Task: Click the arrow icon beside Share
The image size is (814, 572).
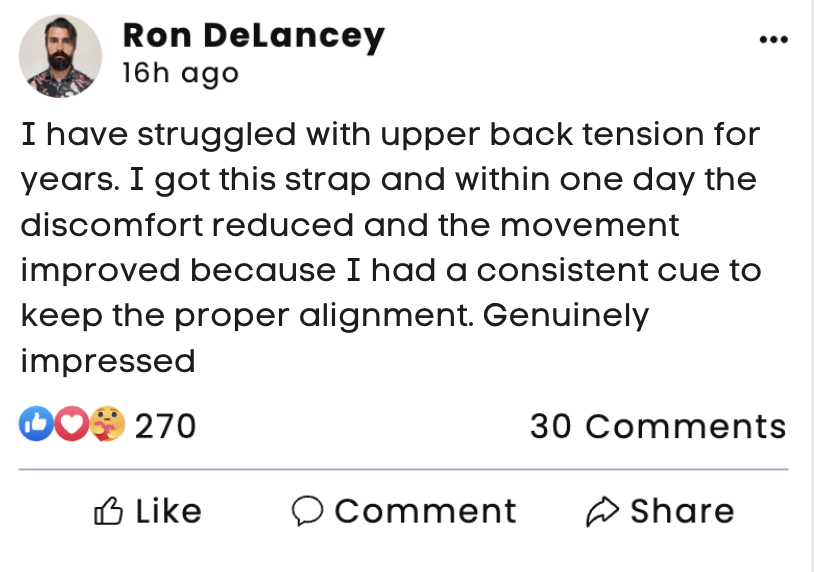Action: click(x=601, y=512)
